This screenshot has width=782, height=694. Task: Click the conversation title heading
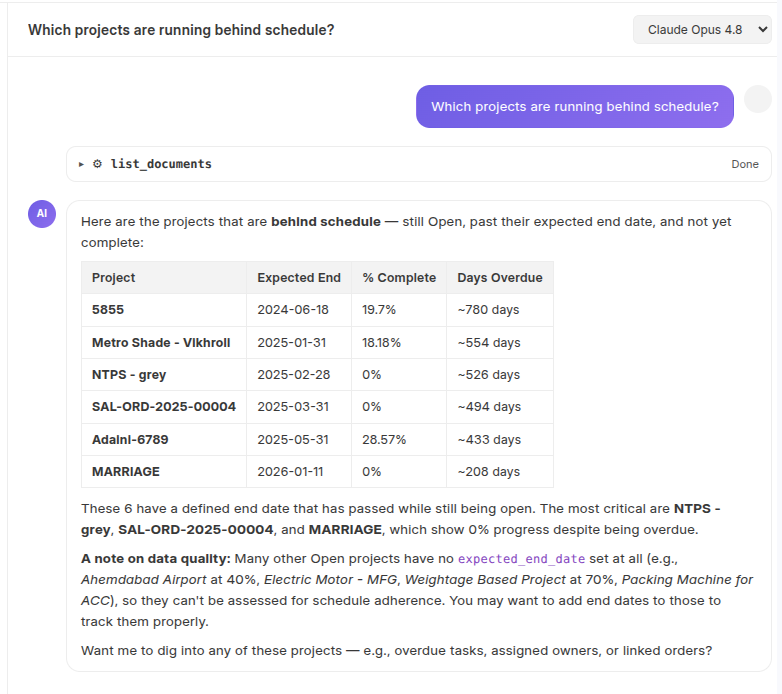click(x=181, y=30)
